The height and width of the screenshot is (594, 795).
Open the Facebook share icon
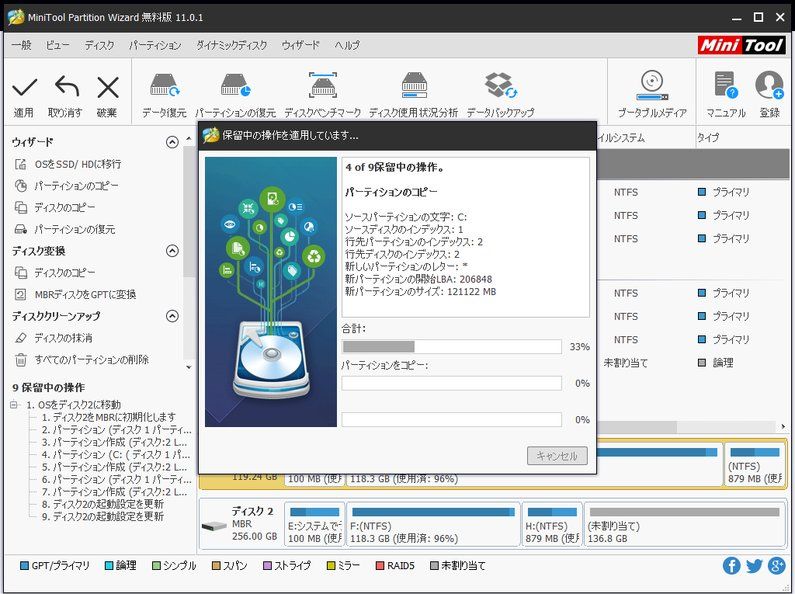[731, 566]
